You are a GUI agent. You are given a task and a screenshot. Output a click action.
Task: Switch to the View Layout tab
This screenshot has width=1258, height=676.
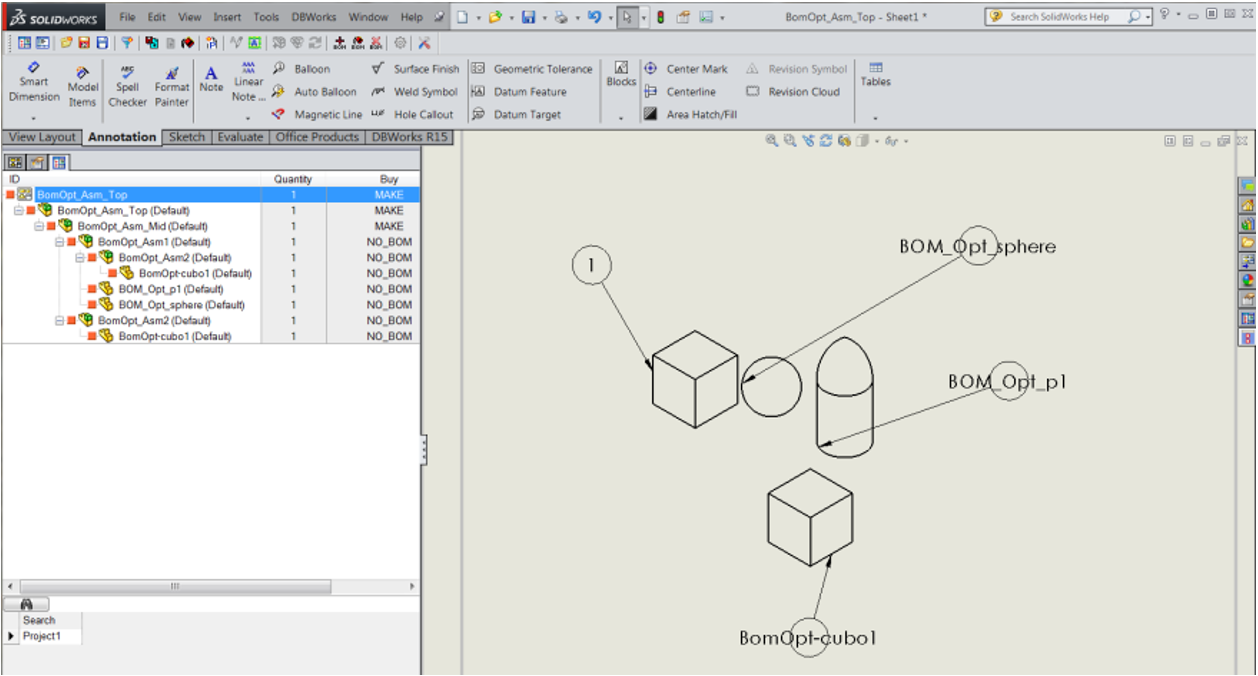[42, 137]
